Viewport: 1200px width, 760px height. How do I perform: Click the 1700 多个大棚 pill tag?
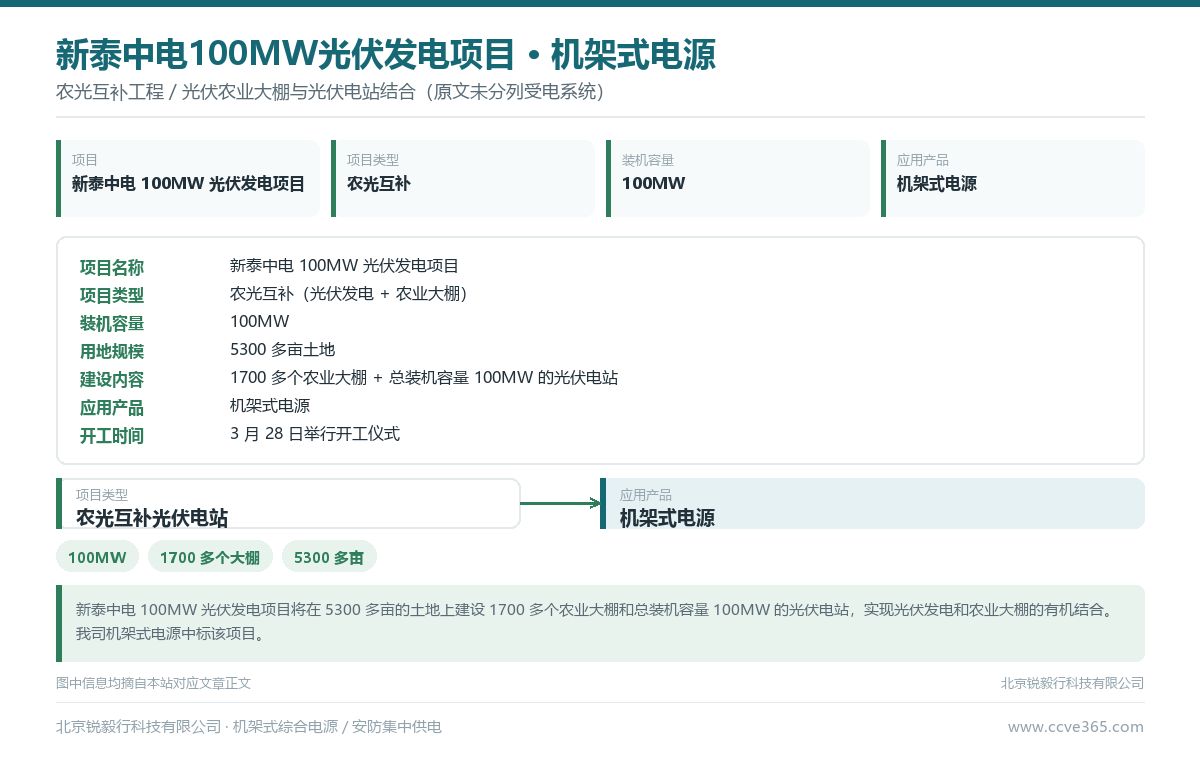click(x=210, y=557)
